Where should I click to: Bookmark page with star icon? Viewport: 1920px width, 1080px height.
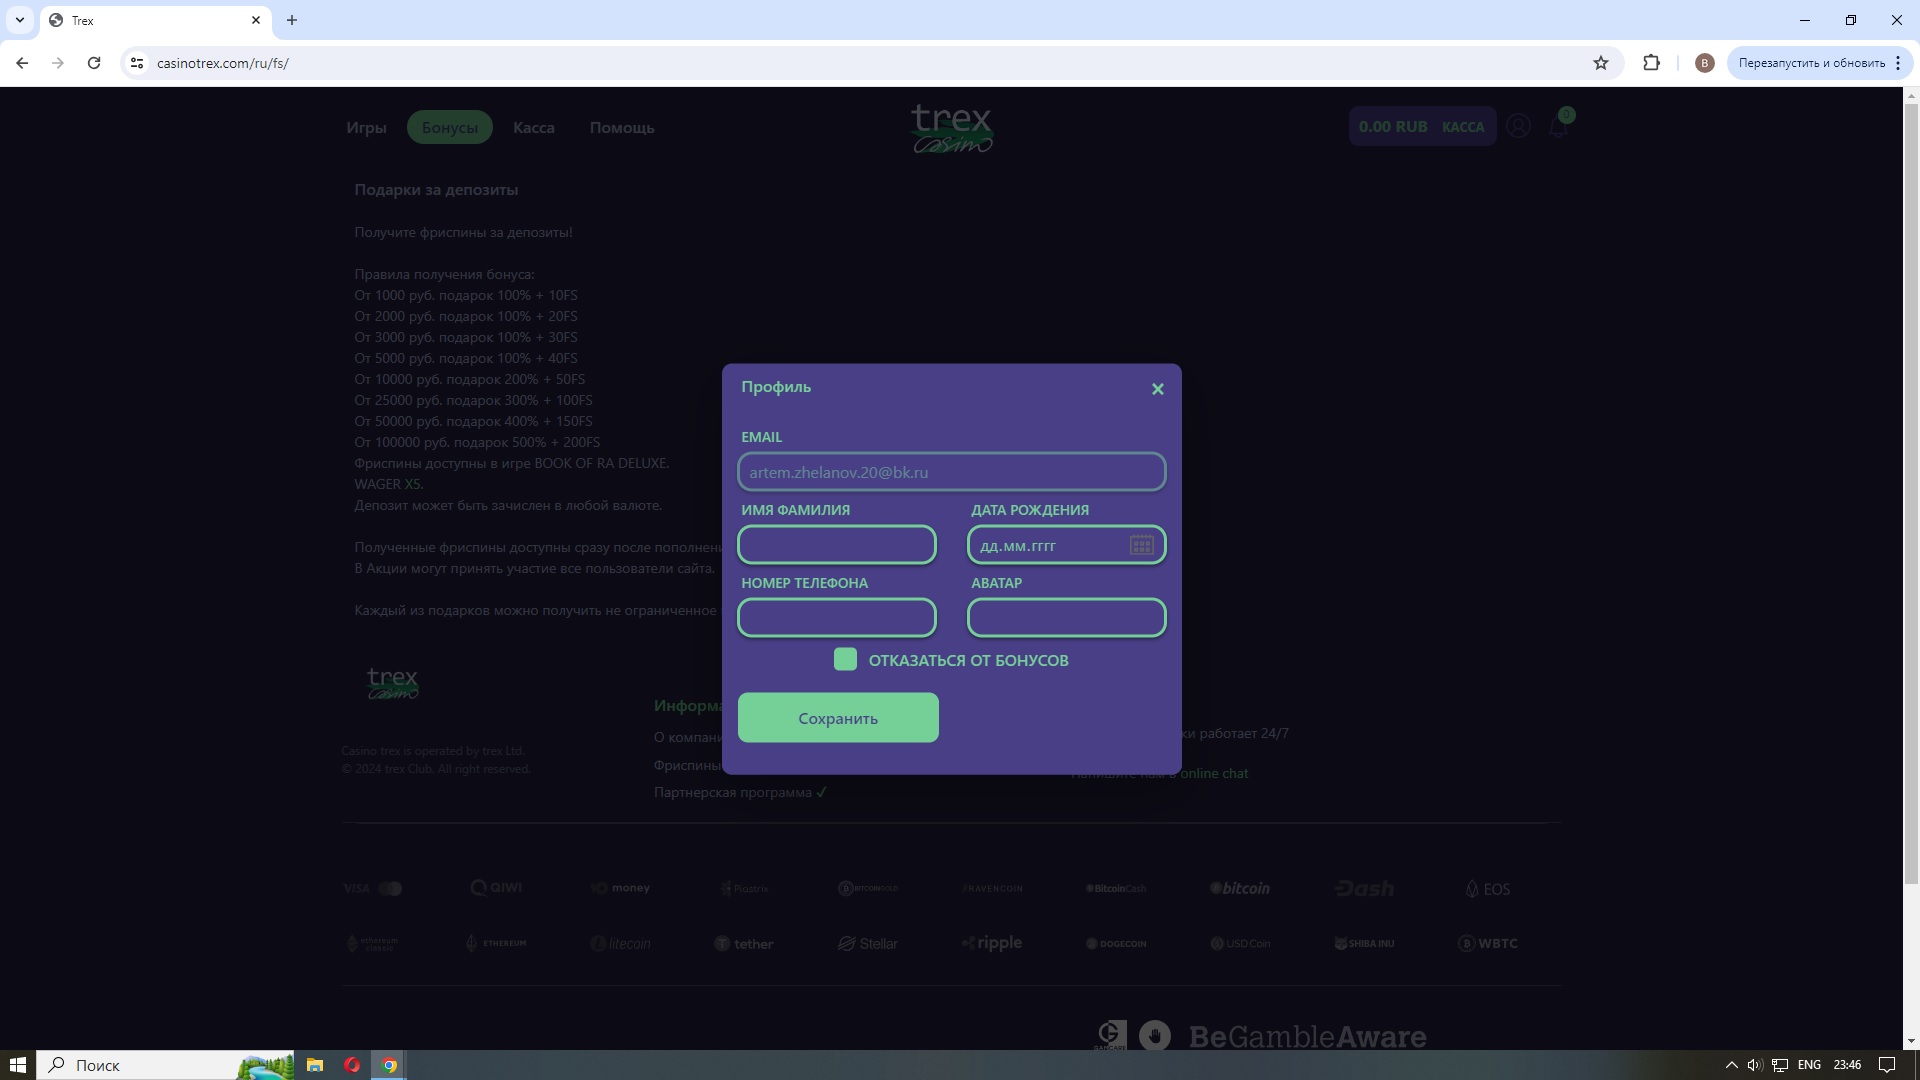point(1601,63)
